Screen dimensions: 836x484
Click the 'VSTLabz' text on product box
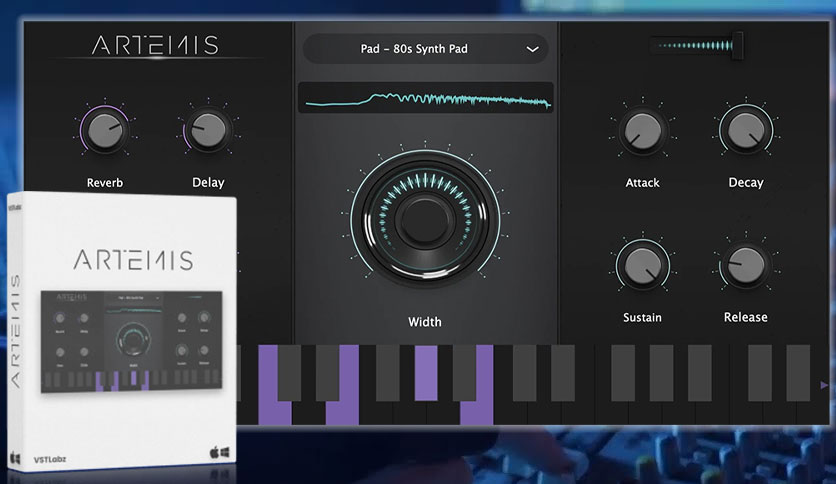pos(50,459)
